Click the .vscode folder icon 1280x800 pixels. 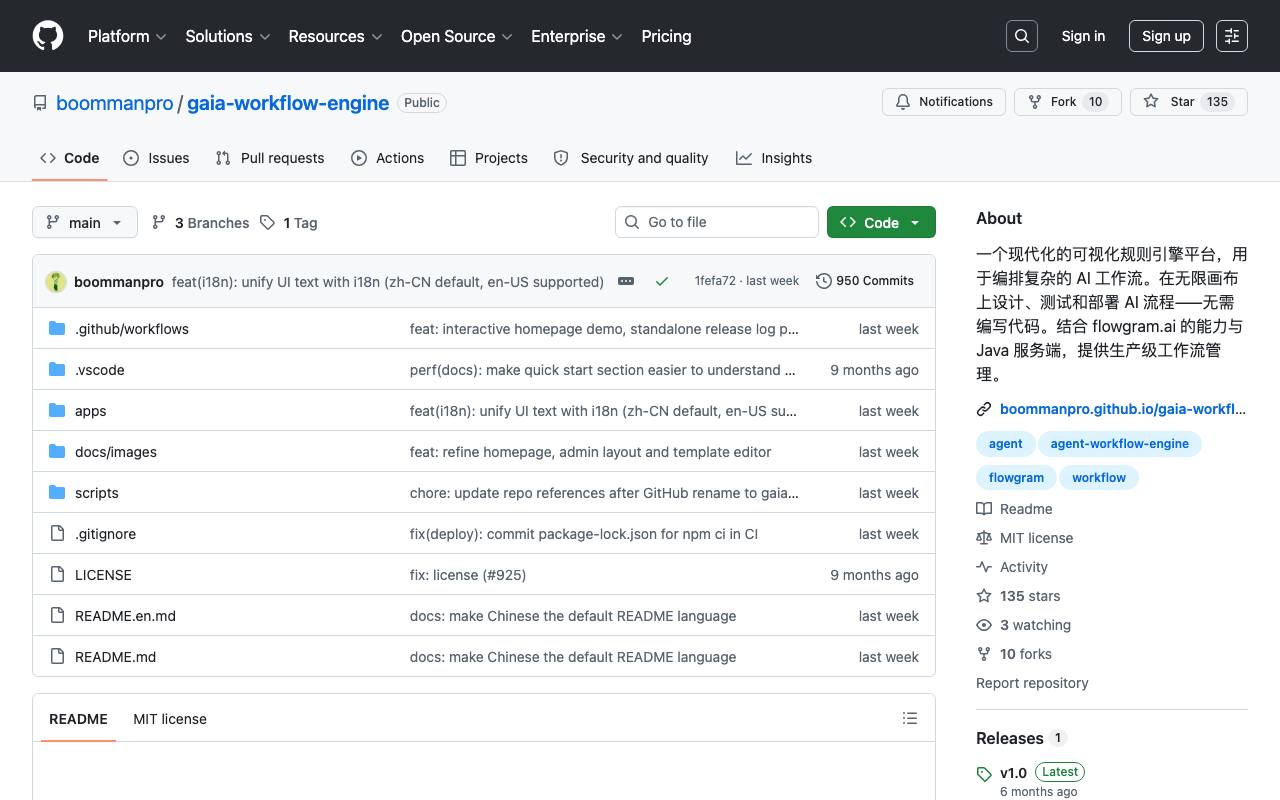click(57, 370)
